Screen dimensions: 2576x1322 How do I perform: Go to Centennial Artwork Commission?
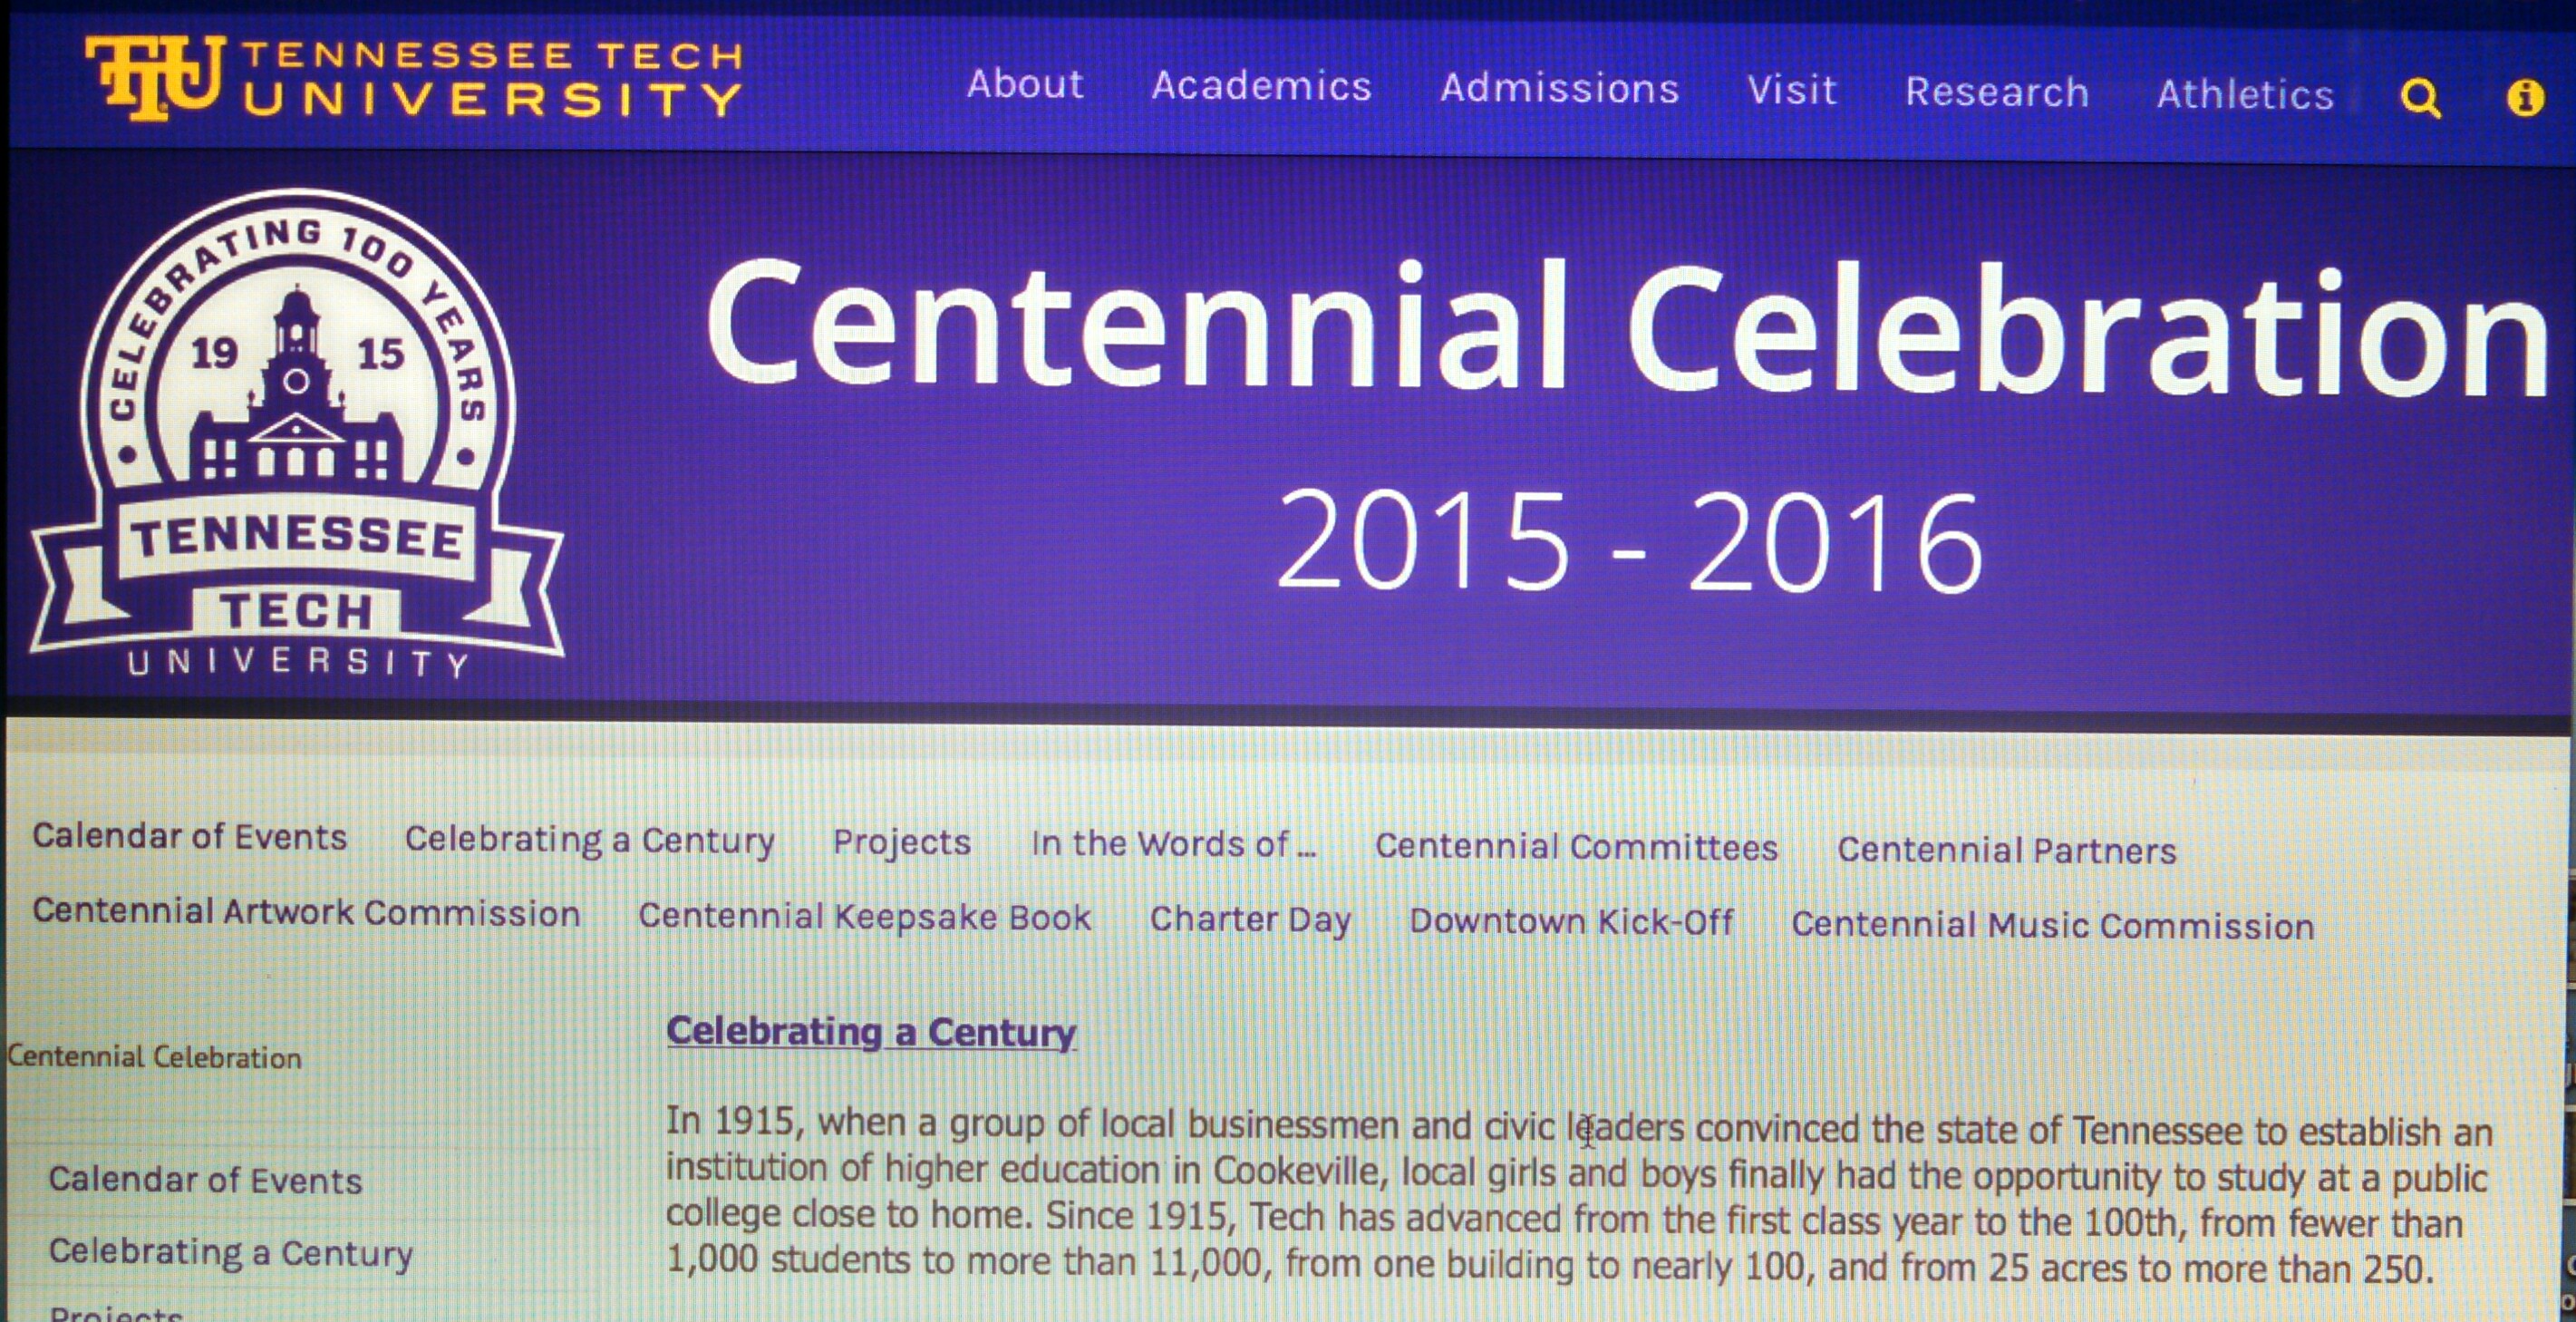click(306, 912)
